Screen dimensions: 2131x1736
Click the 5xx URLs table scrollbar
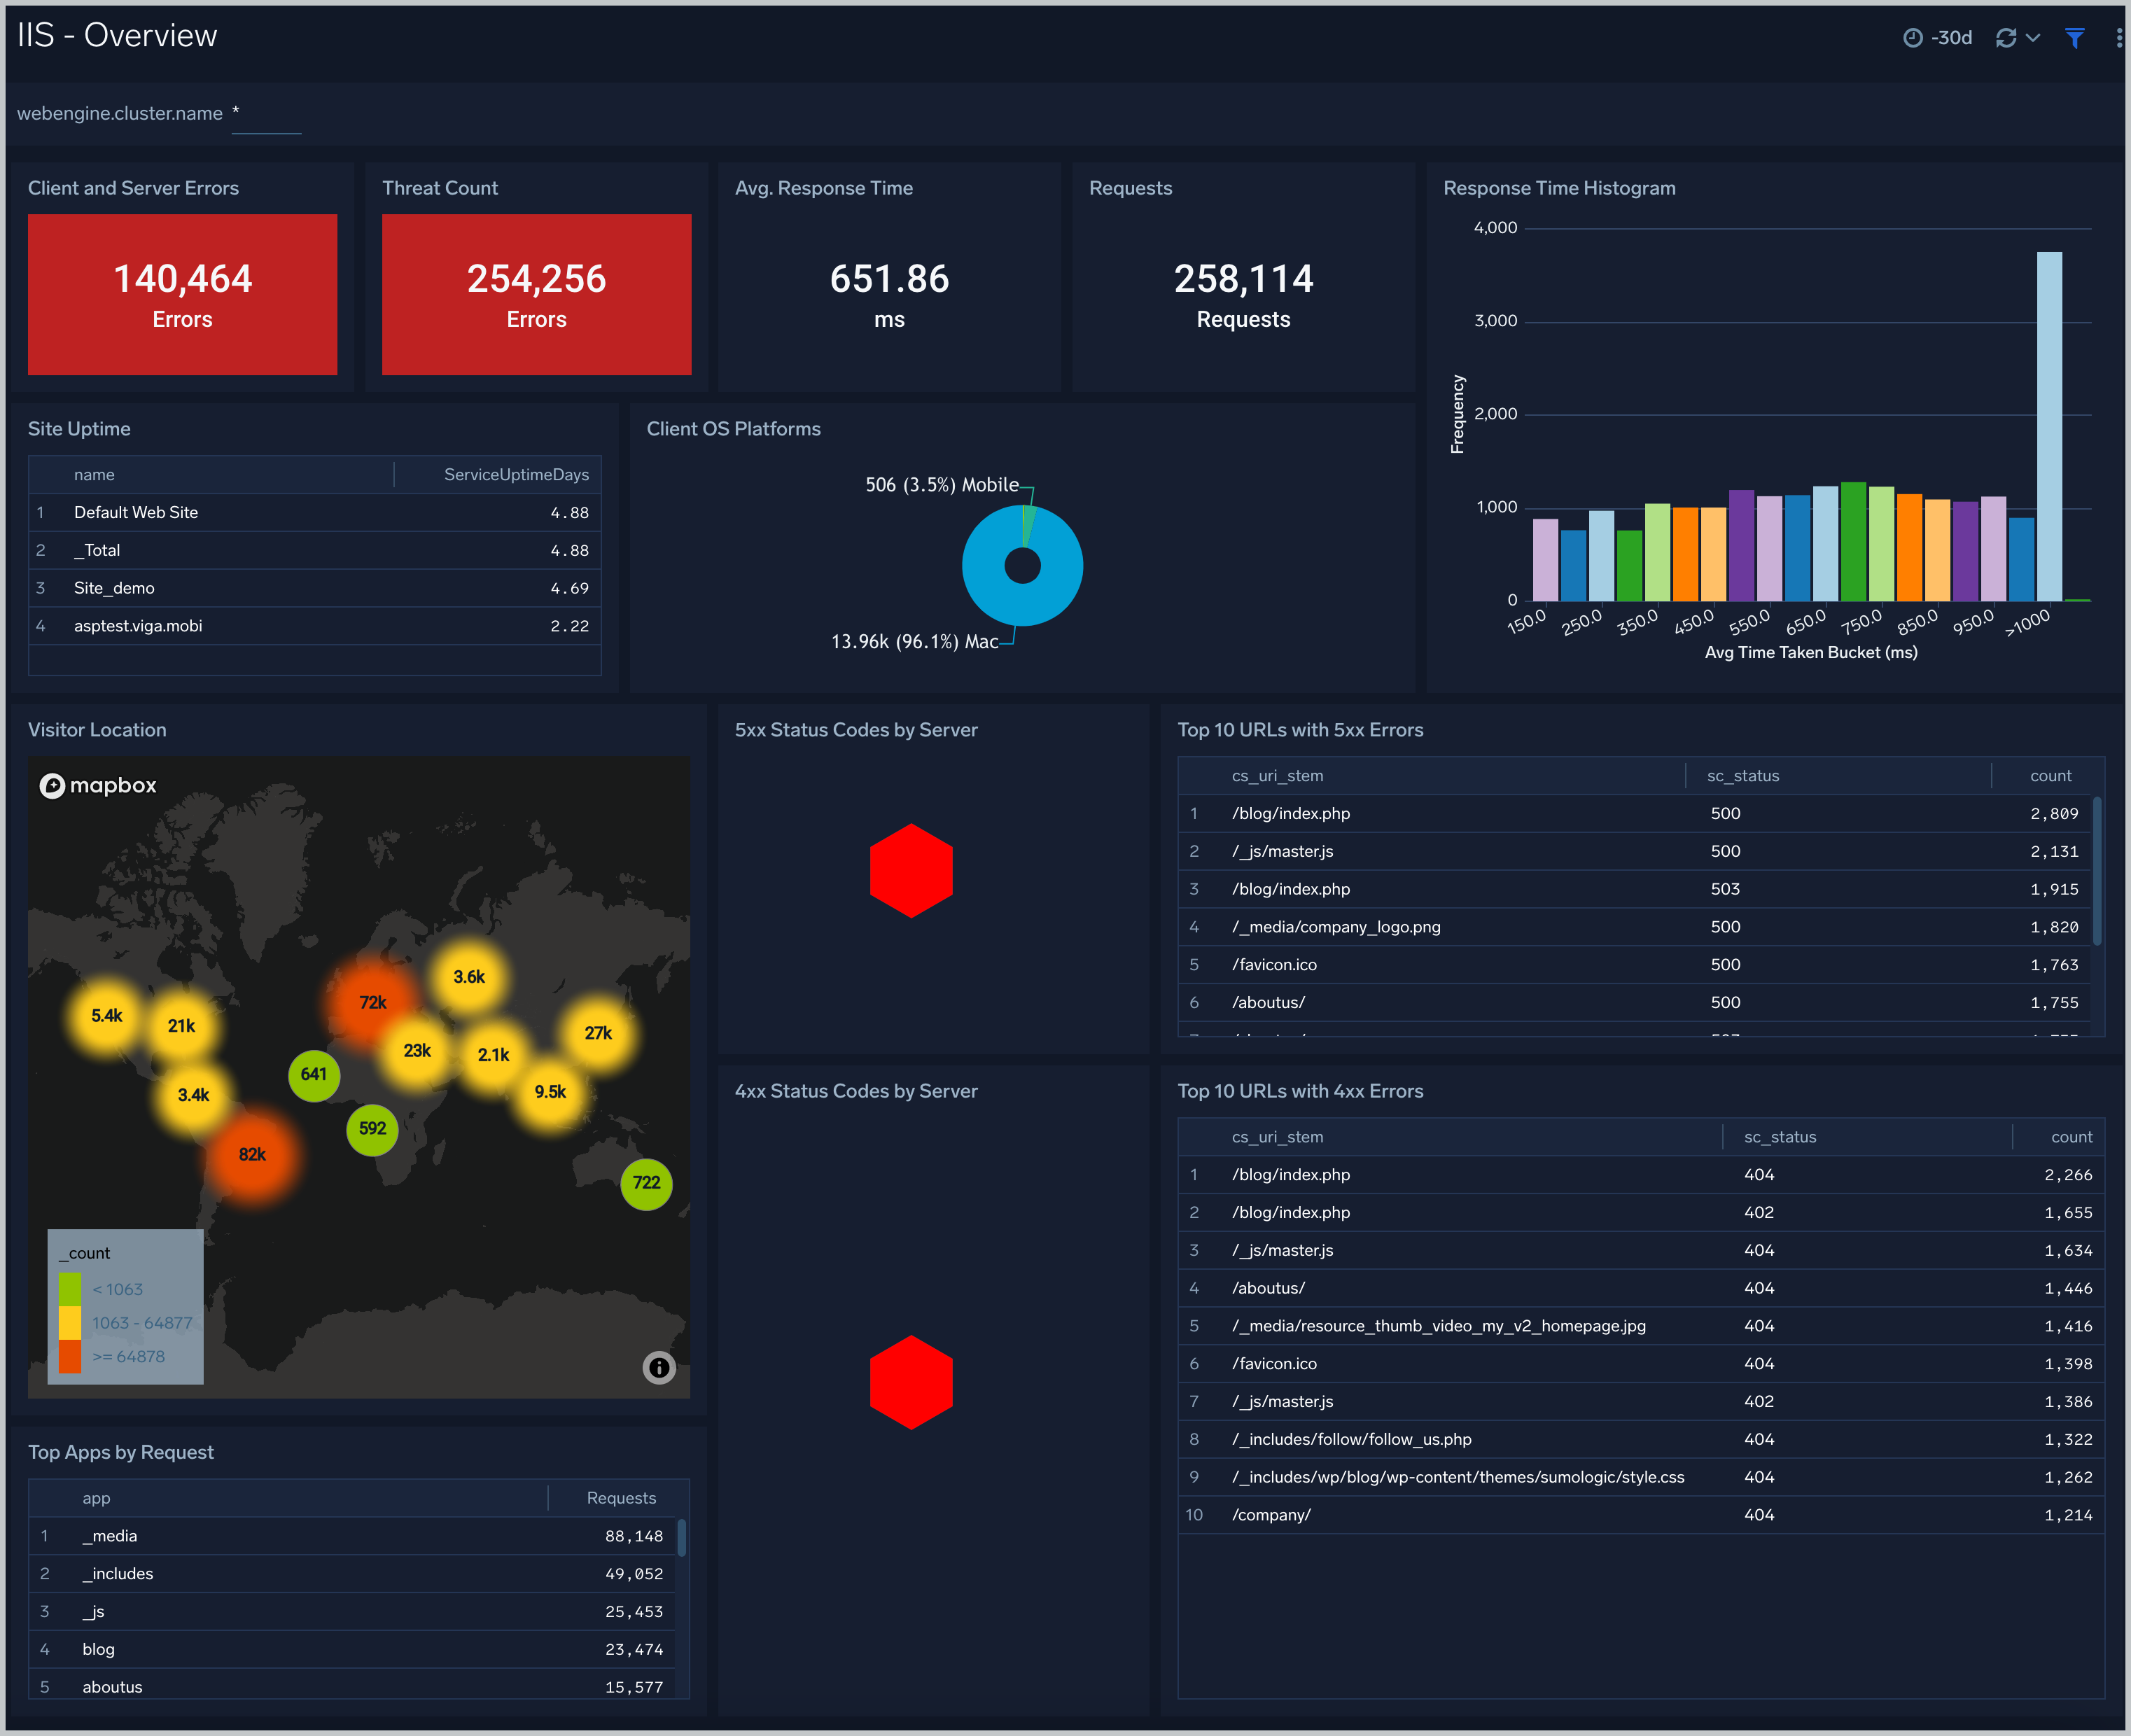click(2096, 870)
